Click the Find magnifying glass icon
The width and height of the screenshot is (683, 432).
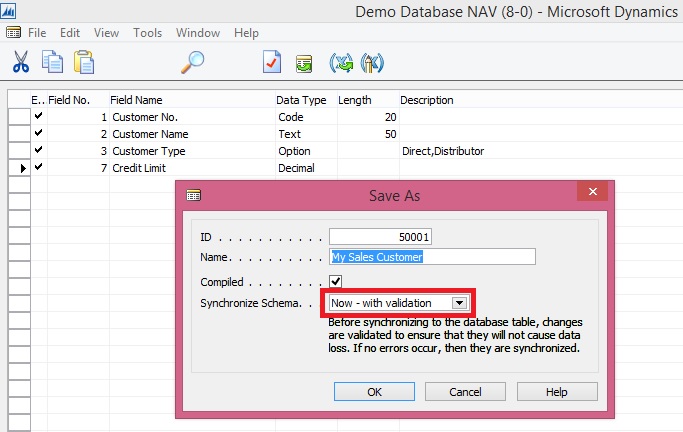click(192, 62)
